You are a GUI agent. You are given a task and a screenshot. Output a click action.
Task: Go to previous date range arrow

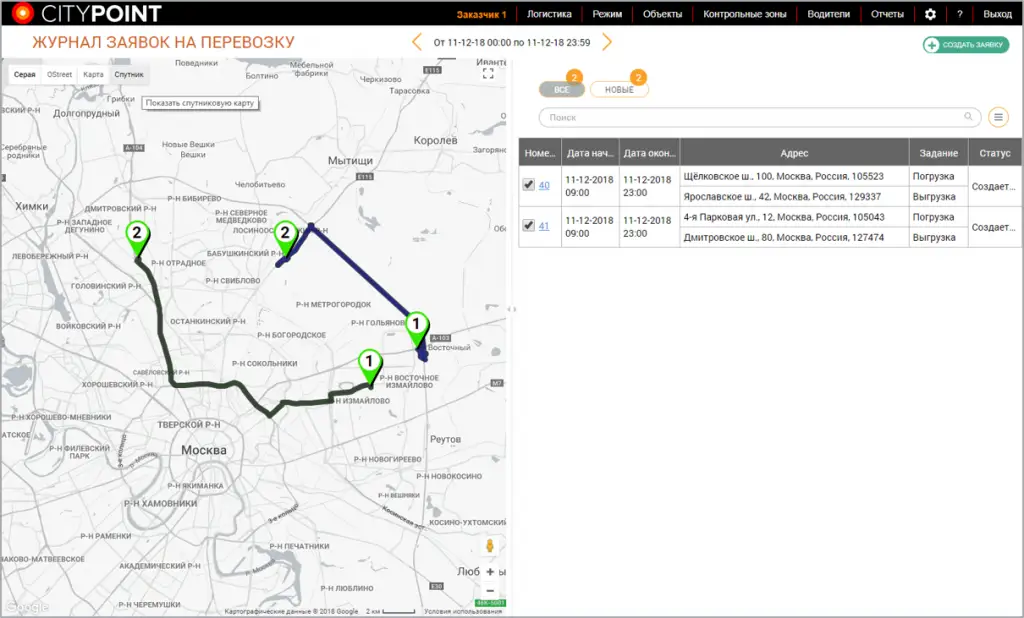pyautogui.click(x=417, y=42)
